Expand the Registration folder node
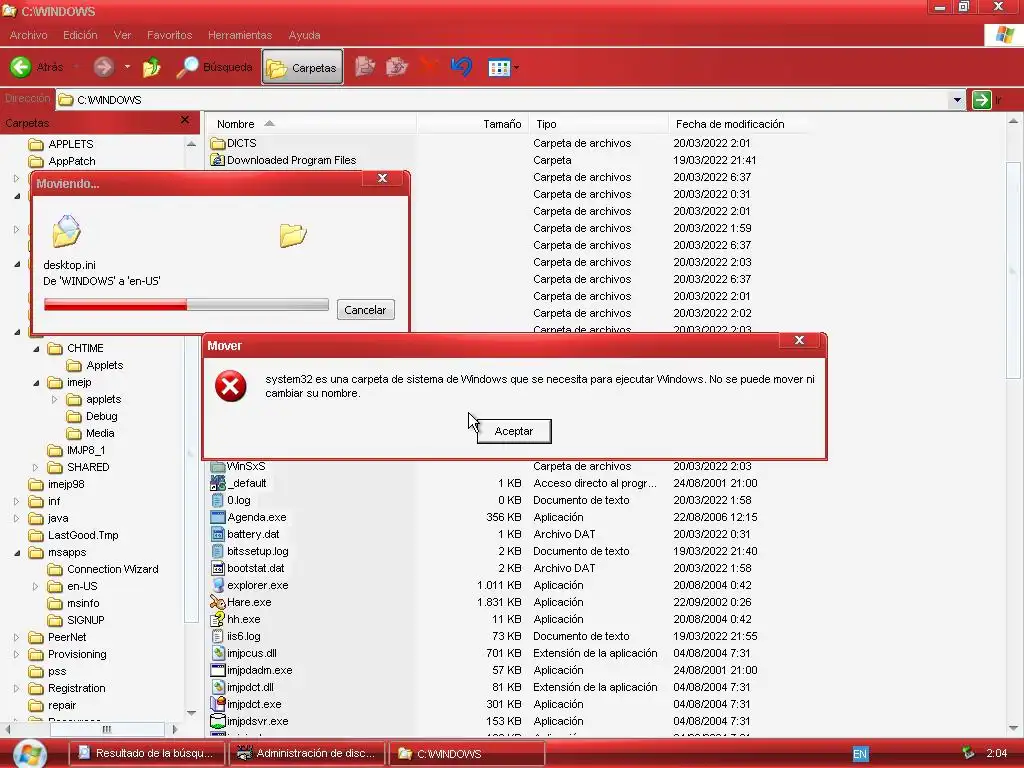The image size is (1024, 768). pos(16,688)
